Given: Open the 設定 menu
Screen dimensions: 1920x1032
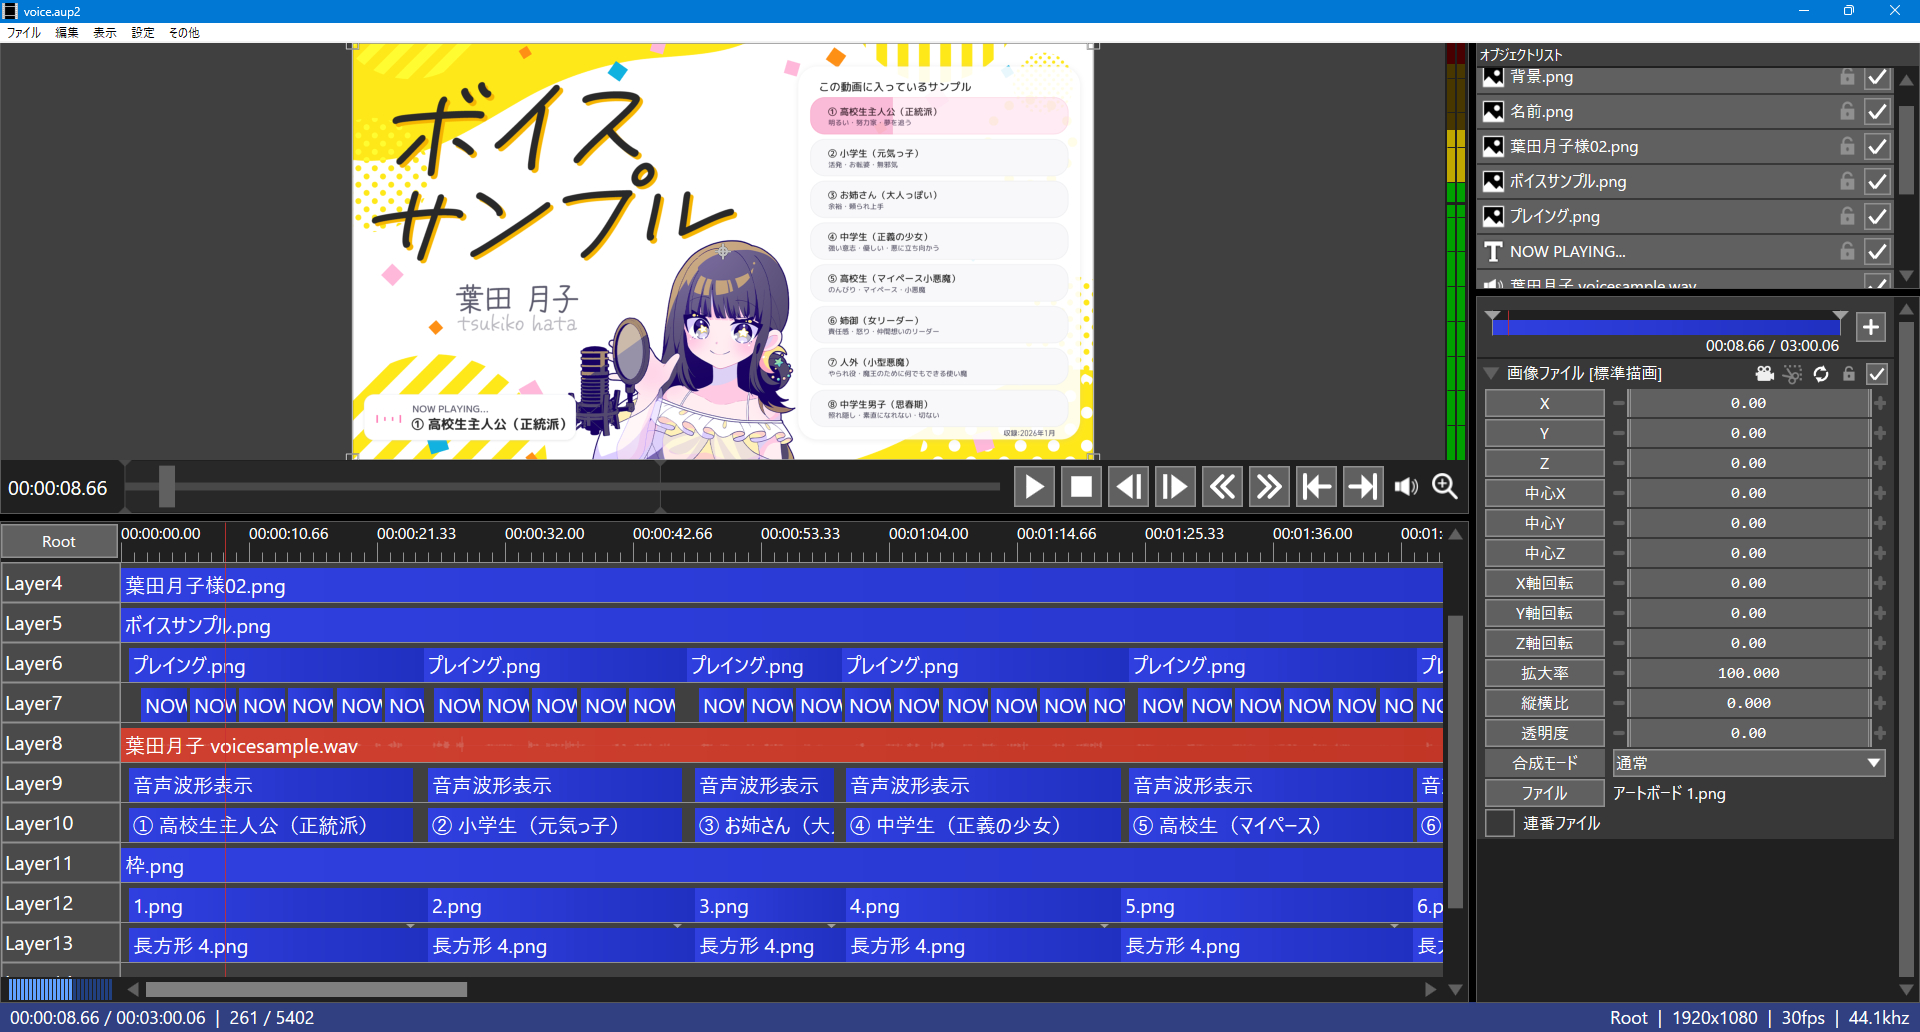Looking at the screenshot, I should 141,32.
